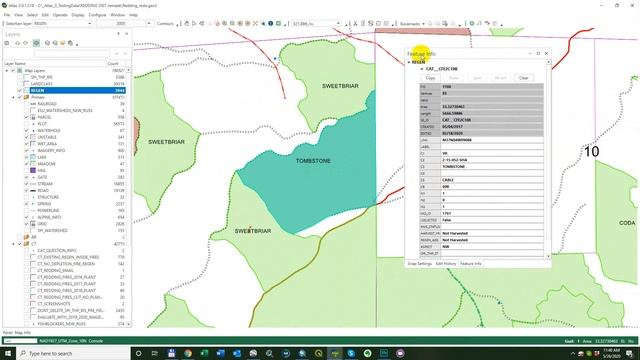The image size is (640, 360).
Task: Open the File menu
Action: (x=7, y=15)
